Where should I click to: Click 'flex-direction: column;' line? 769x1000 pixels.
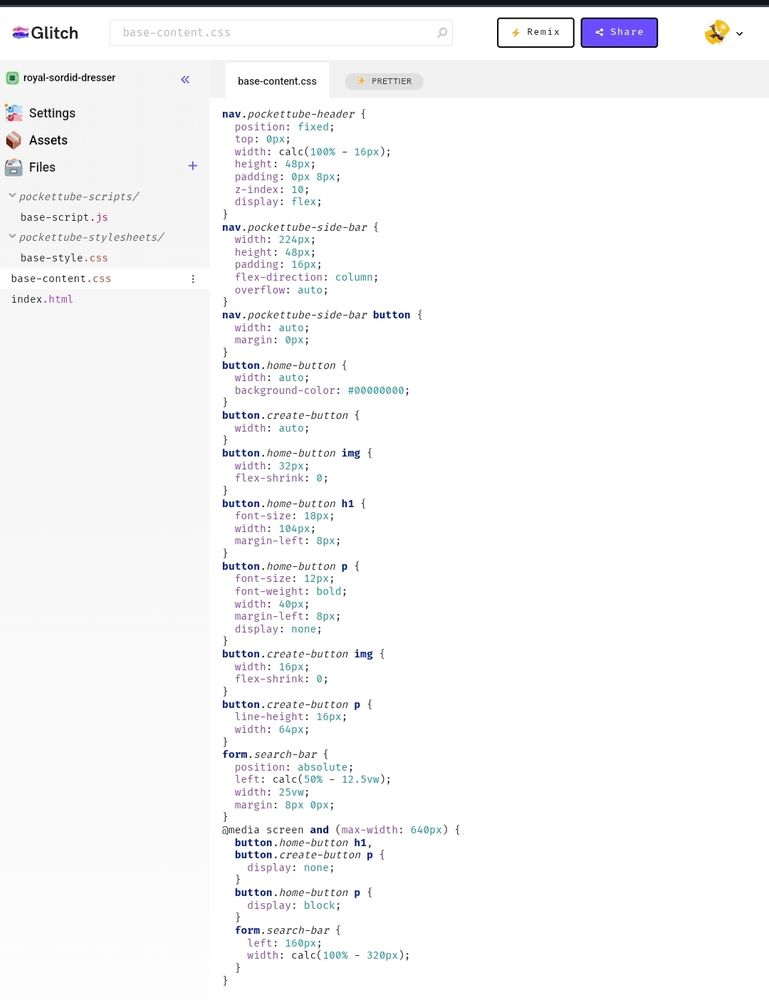coord(306,277)
